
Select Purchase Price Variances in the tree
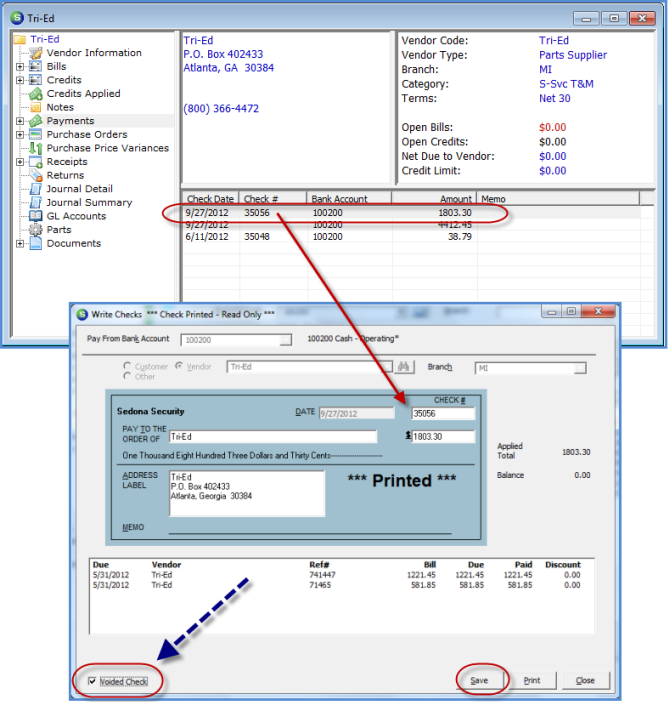(108, 148)
